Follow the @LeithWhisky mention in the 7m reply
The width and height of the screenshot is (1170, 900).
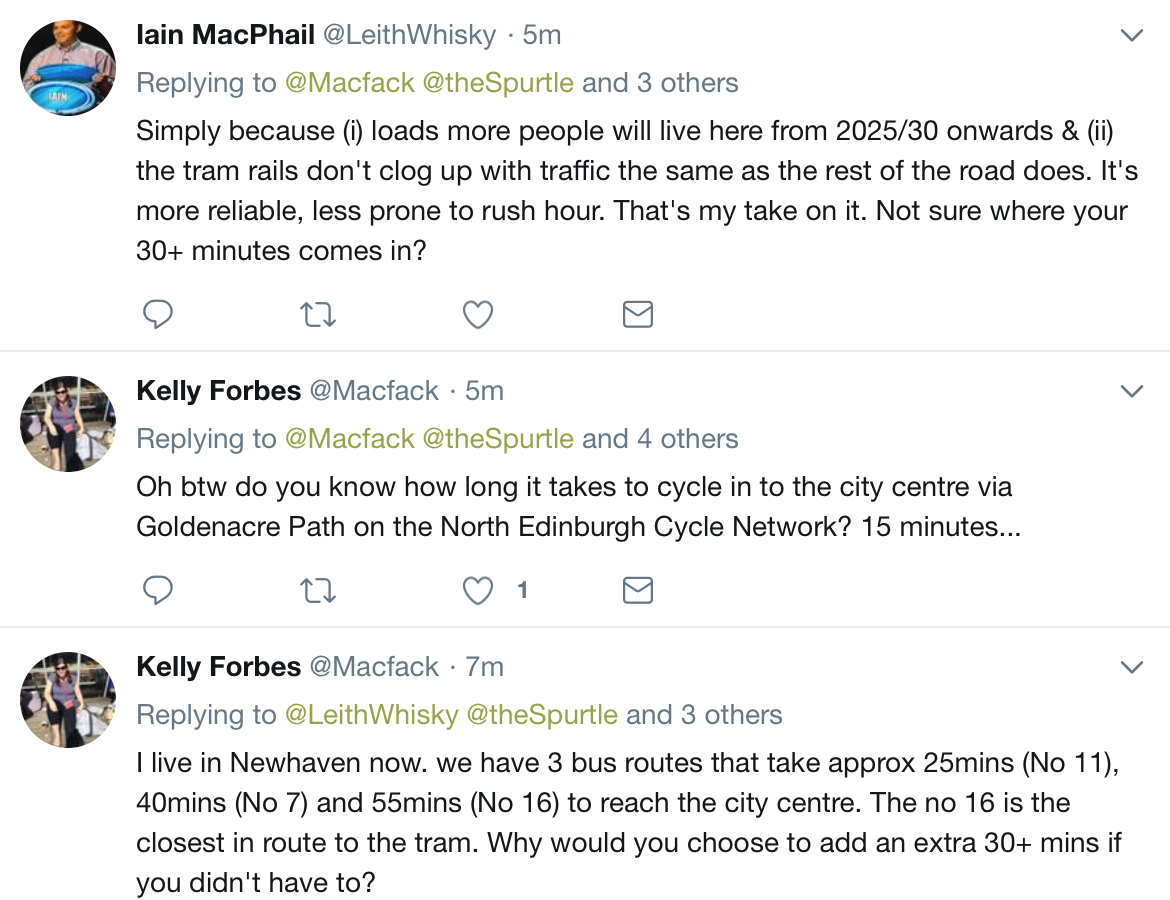tap(372, 715)
